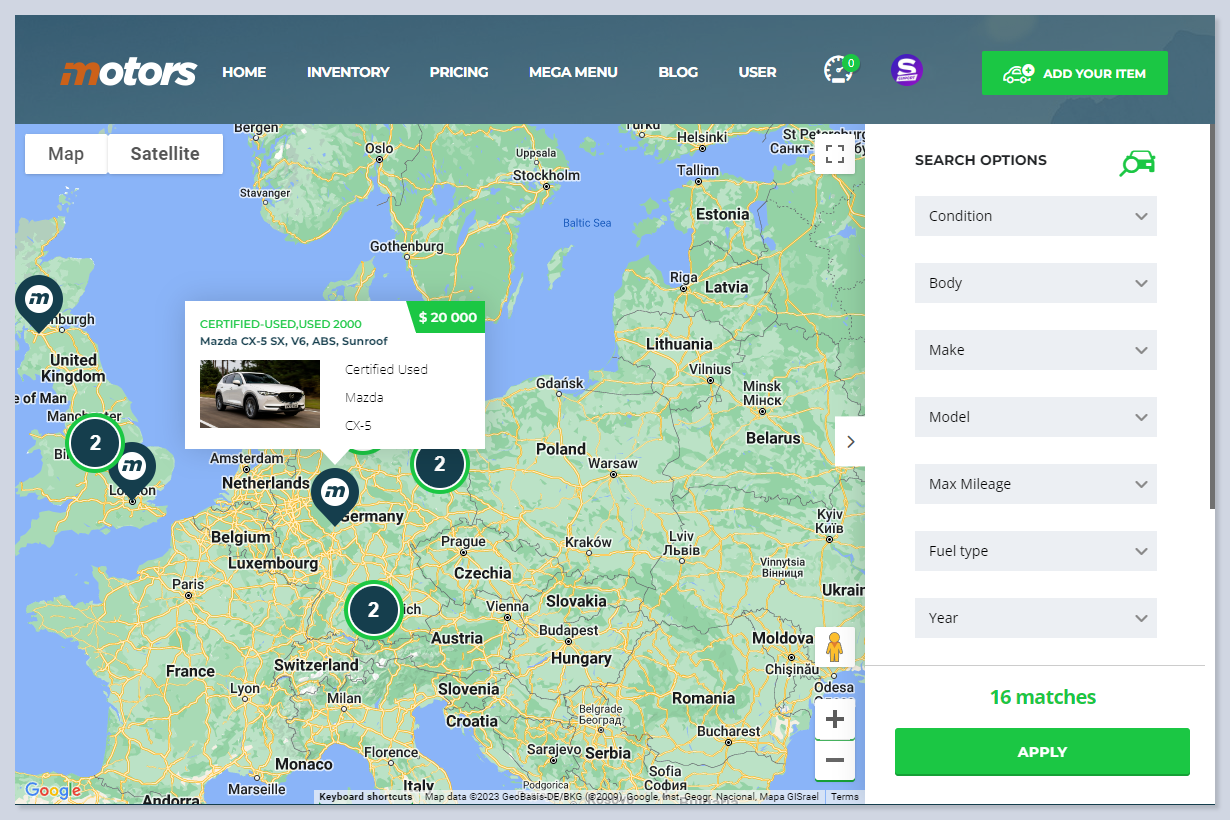Viewport: 1230px width, 820px height.
Task: Open the compare speedometer icon
Action: pyautogui.click(x=838, y=71)
